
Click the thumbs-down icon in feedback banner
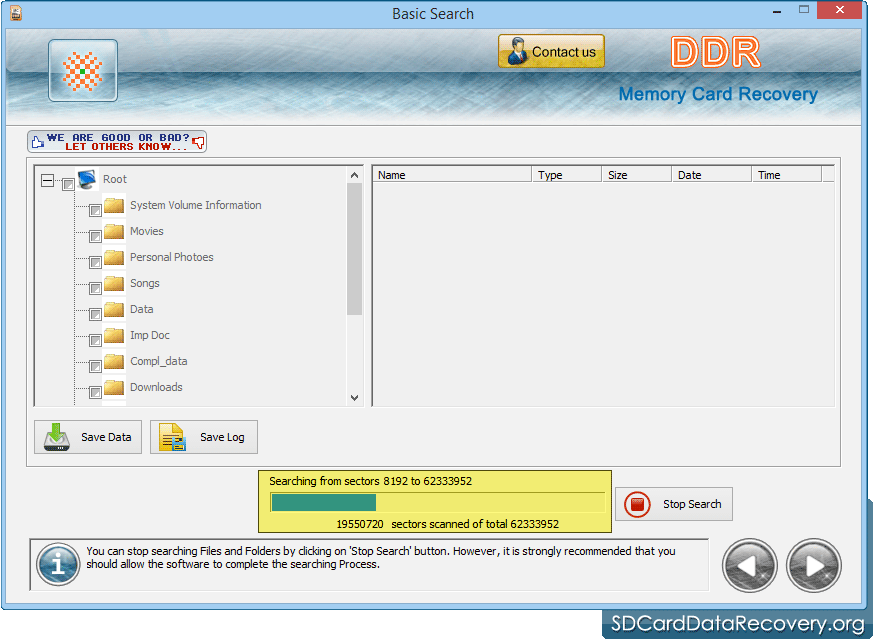pos(198,142)
